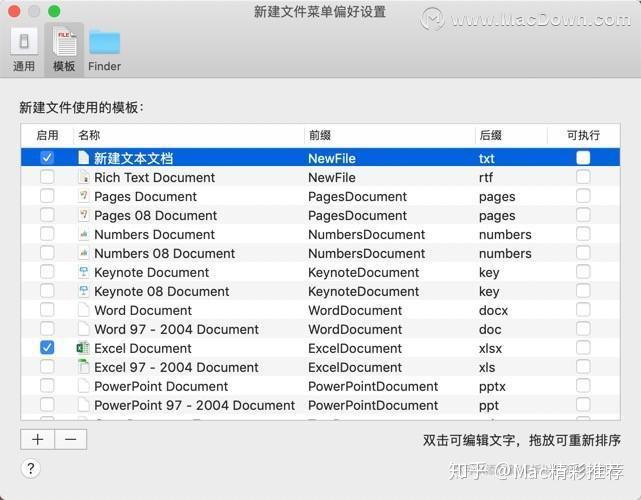Open the Finder preferences tab

(x=104, y=49)
